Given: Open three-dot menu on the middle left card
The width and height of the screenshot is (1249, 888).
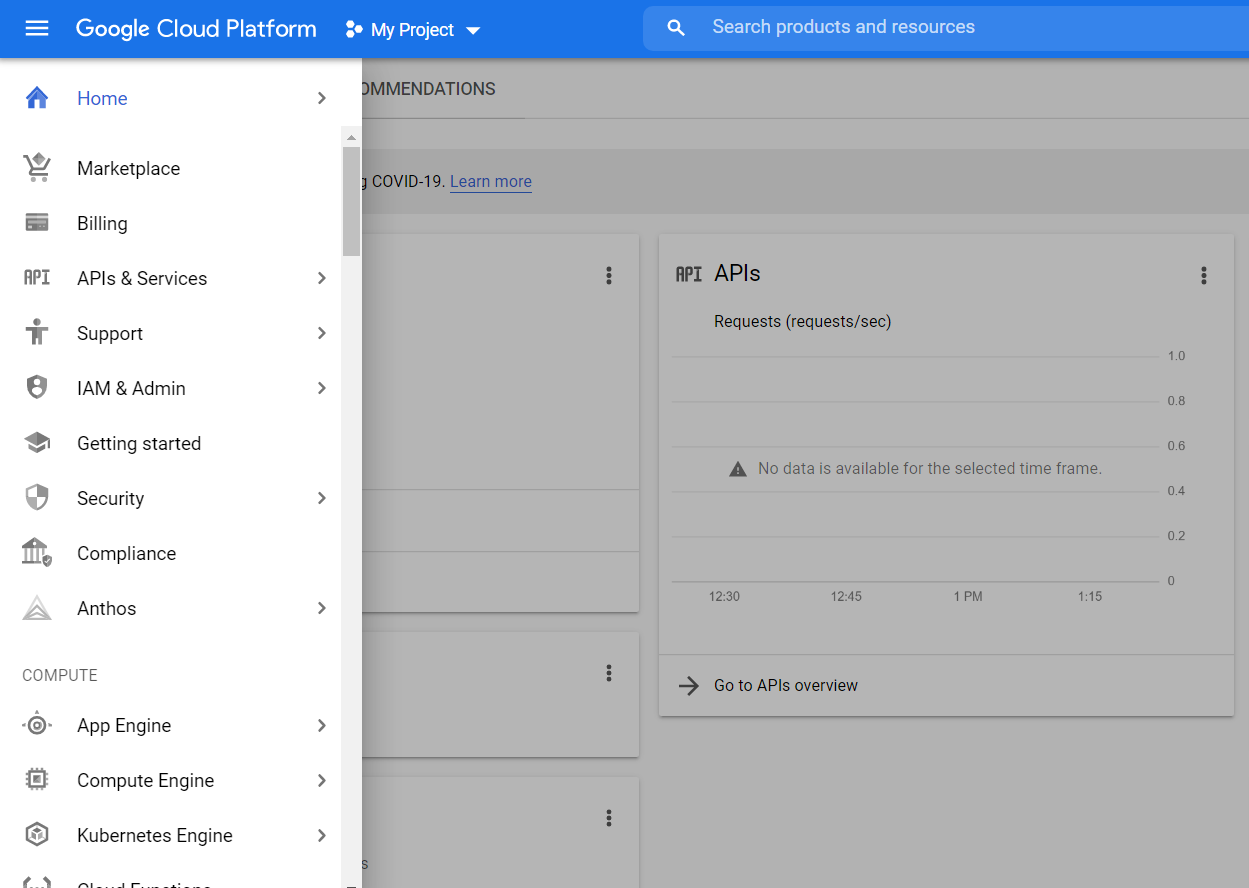Looking at the screenshot, I should tap(609, 673).
